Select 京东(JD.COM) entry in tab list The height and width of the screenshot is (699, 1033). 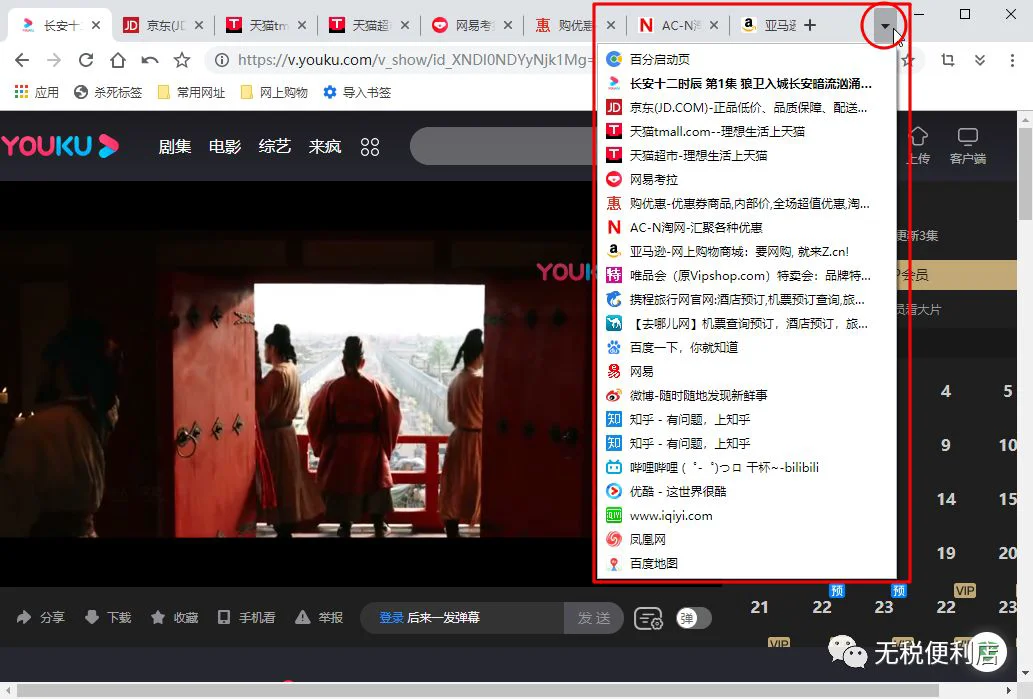click(746, 107)
